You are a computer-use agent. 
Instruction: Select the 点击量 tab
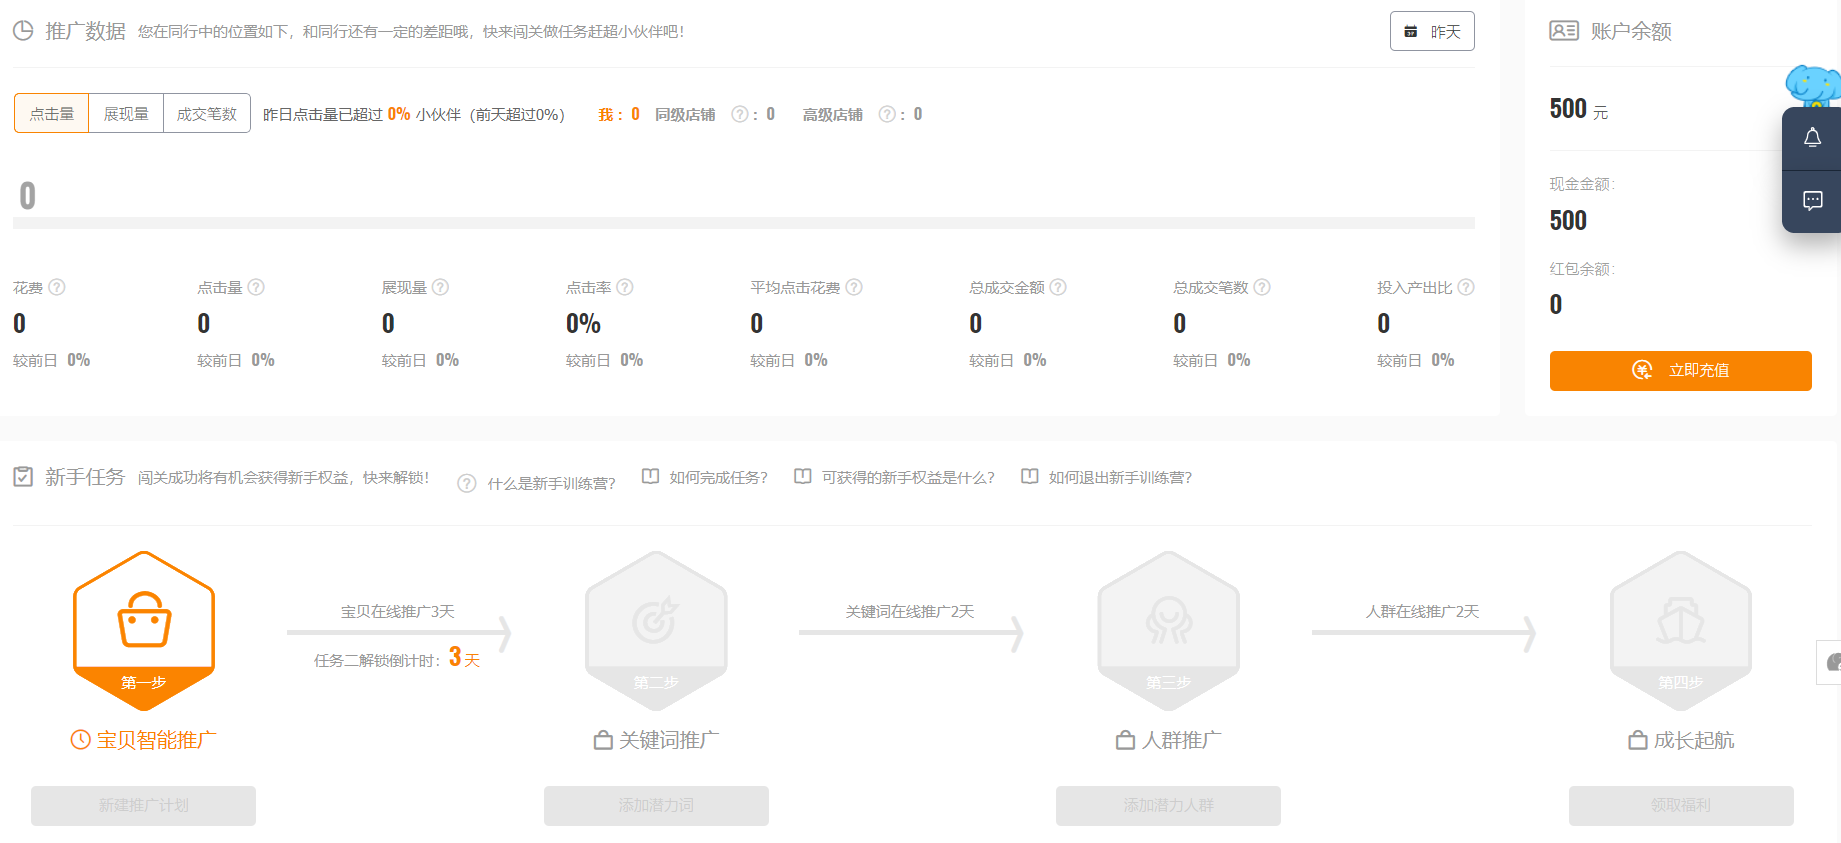[52, 113]
